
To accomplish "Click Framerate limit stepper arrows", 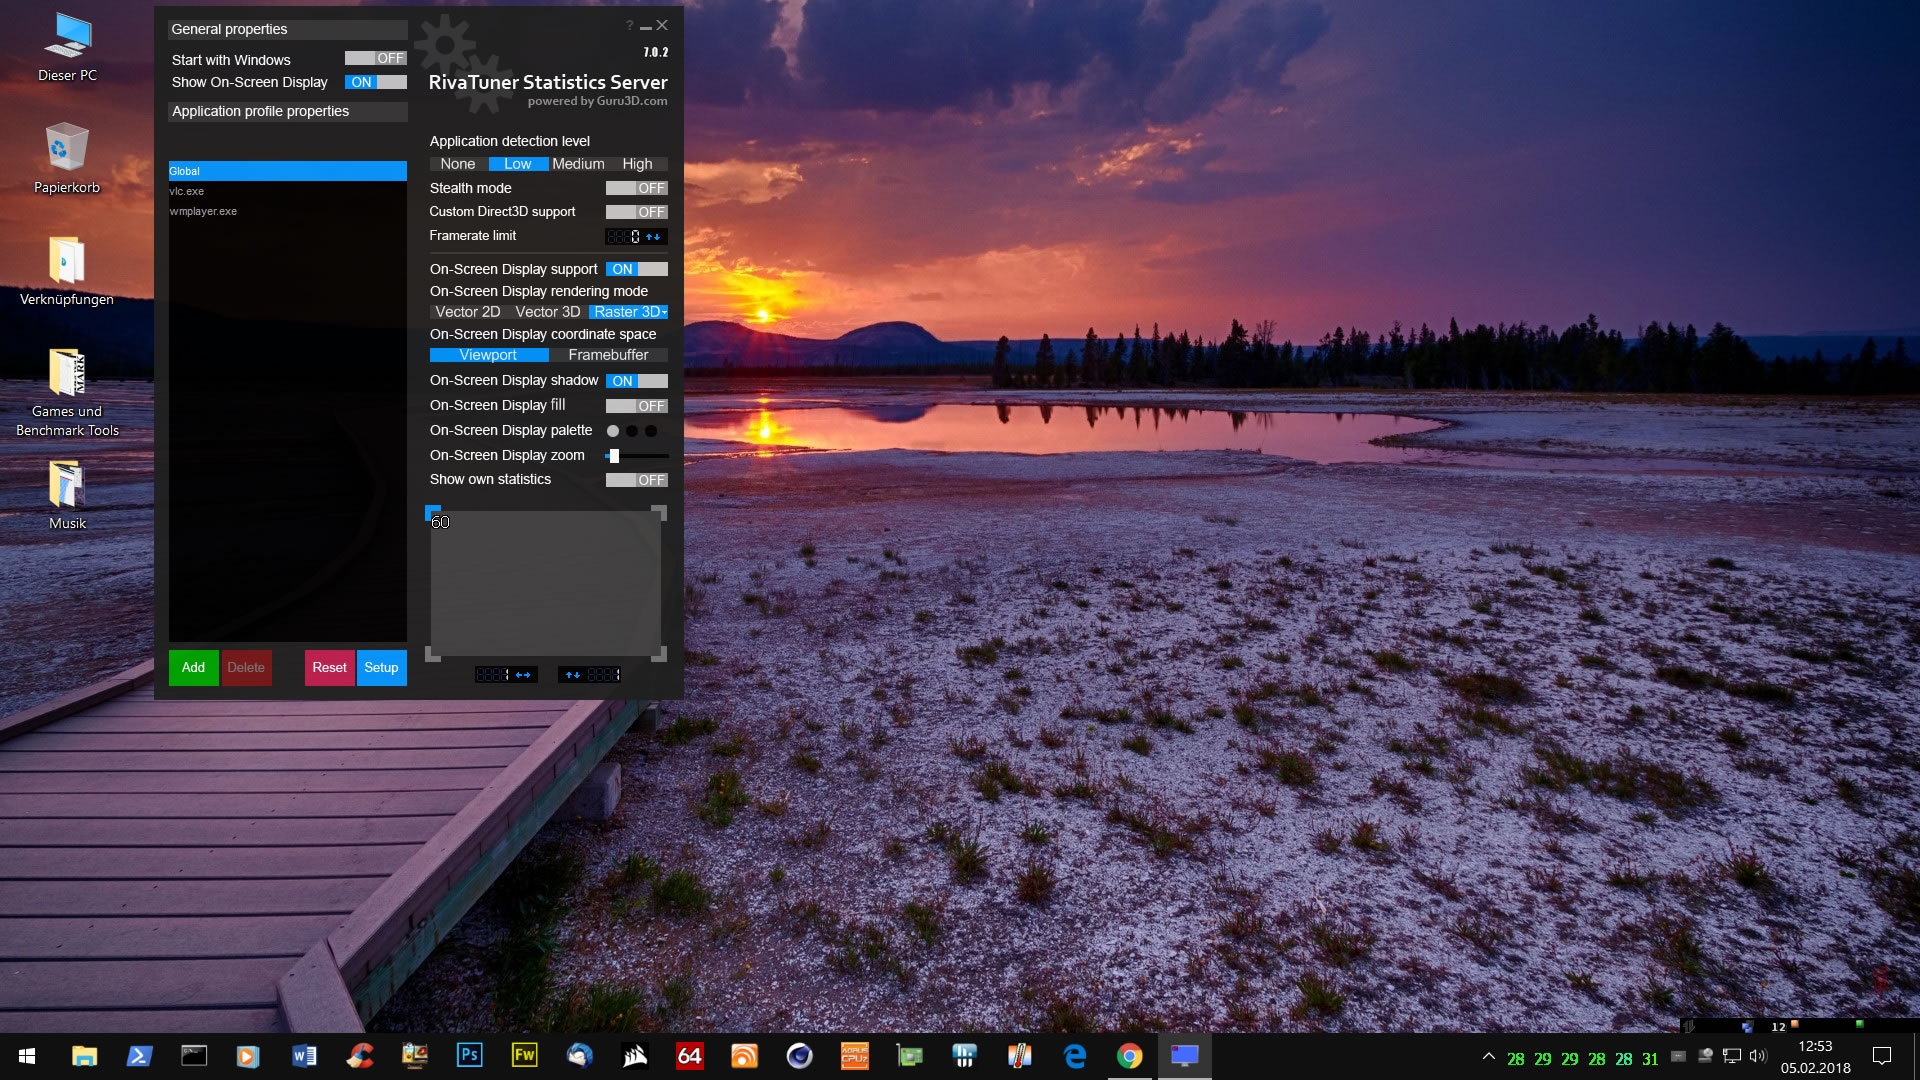I will point(653,237).
